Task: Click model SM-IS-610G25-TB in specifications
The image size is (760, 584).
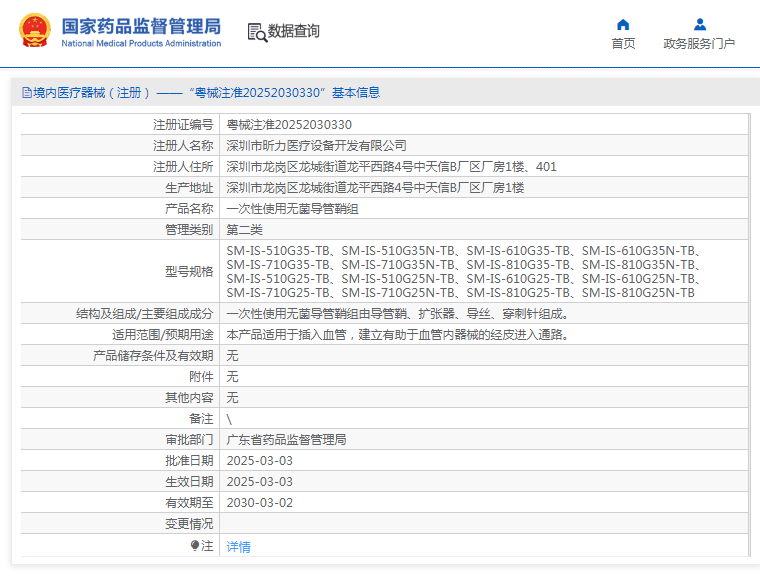Action: [518, 279]
